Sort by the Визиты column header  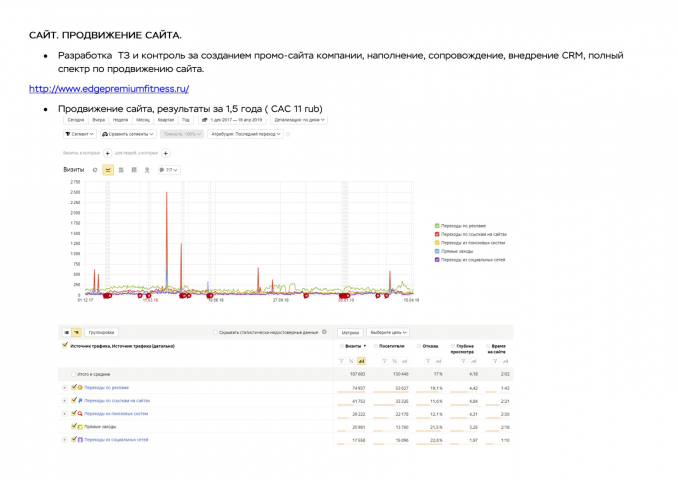pyautogui.click(x=353, y=346)
